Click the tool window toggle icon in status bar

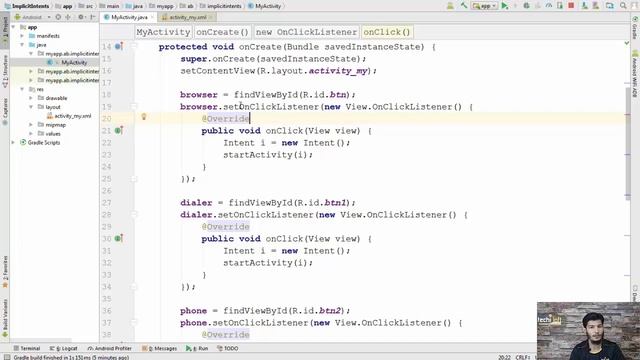click(7, 357)
